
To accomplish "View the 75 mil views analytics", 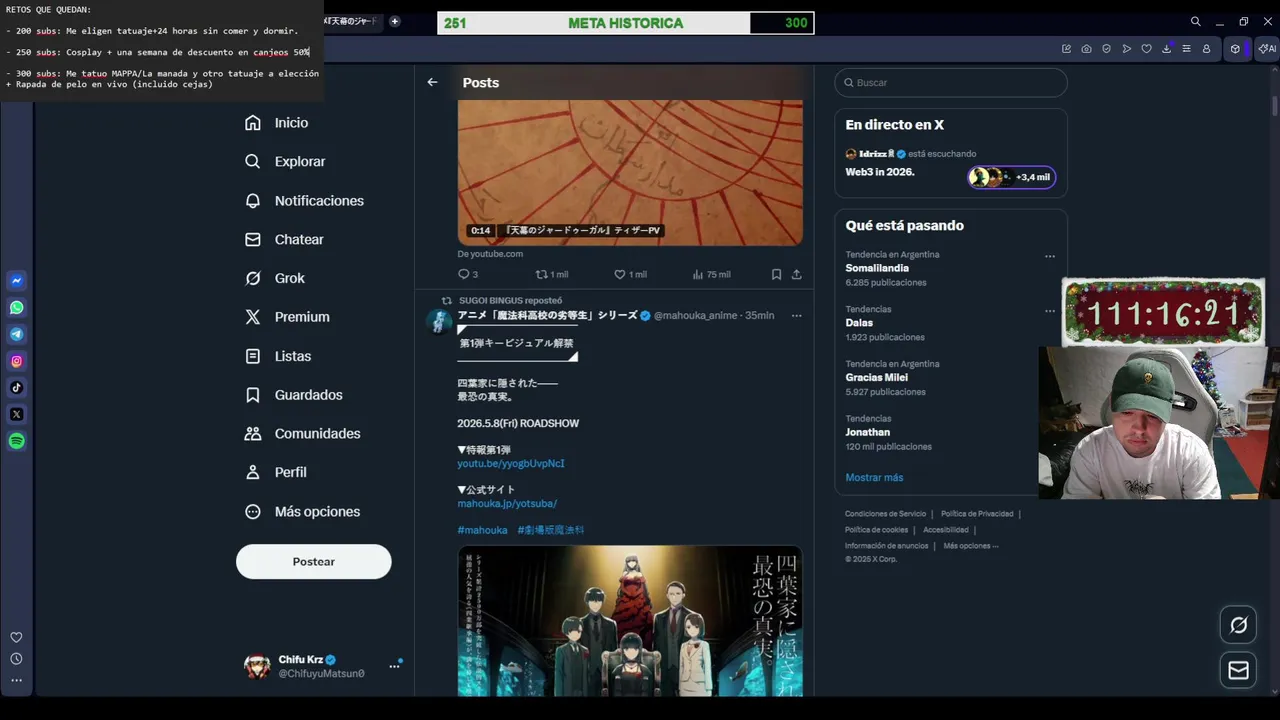I will pyautogui.click(x=711, y=274).
